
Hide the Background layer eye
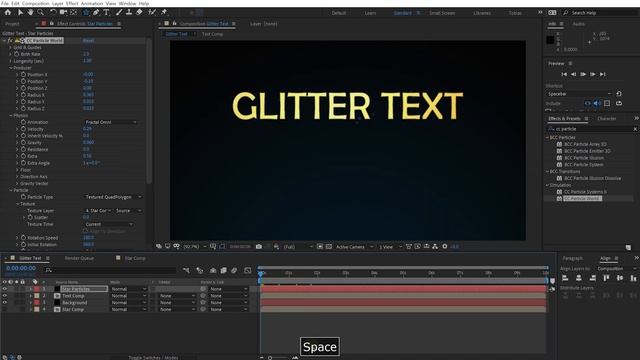[x=5, y=302]
